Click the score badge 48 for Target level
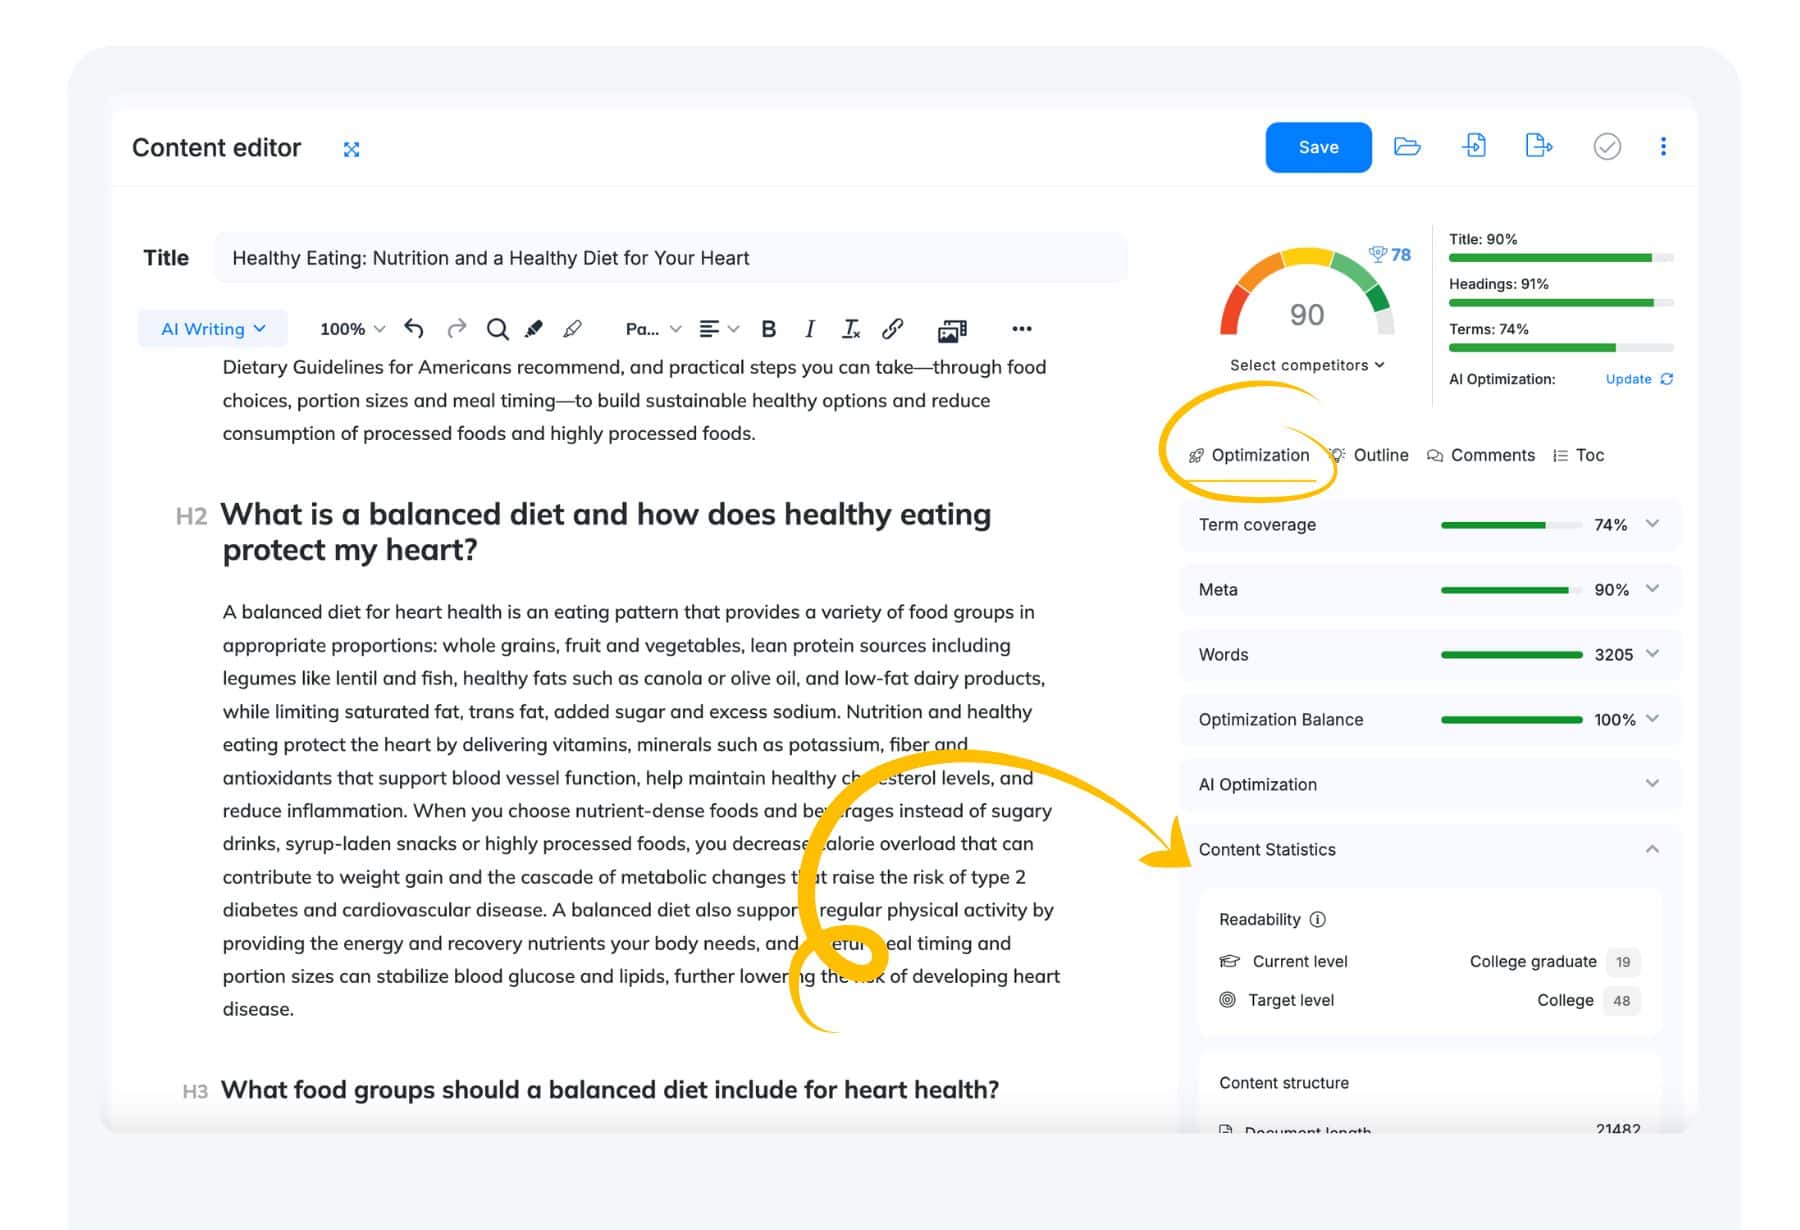1800x1230 pixels. (x=1622, y=1000)
